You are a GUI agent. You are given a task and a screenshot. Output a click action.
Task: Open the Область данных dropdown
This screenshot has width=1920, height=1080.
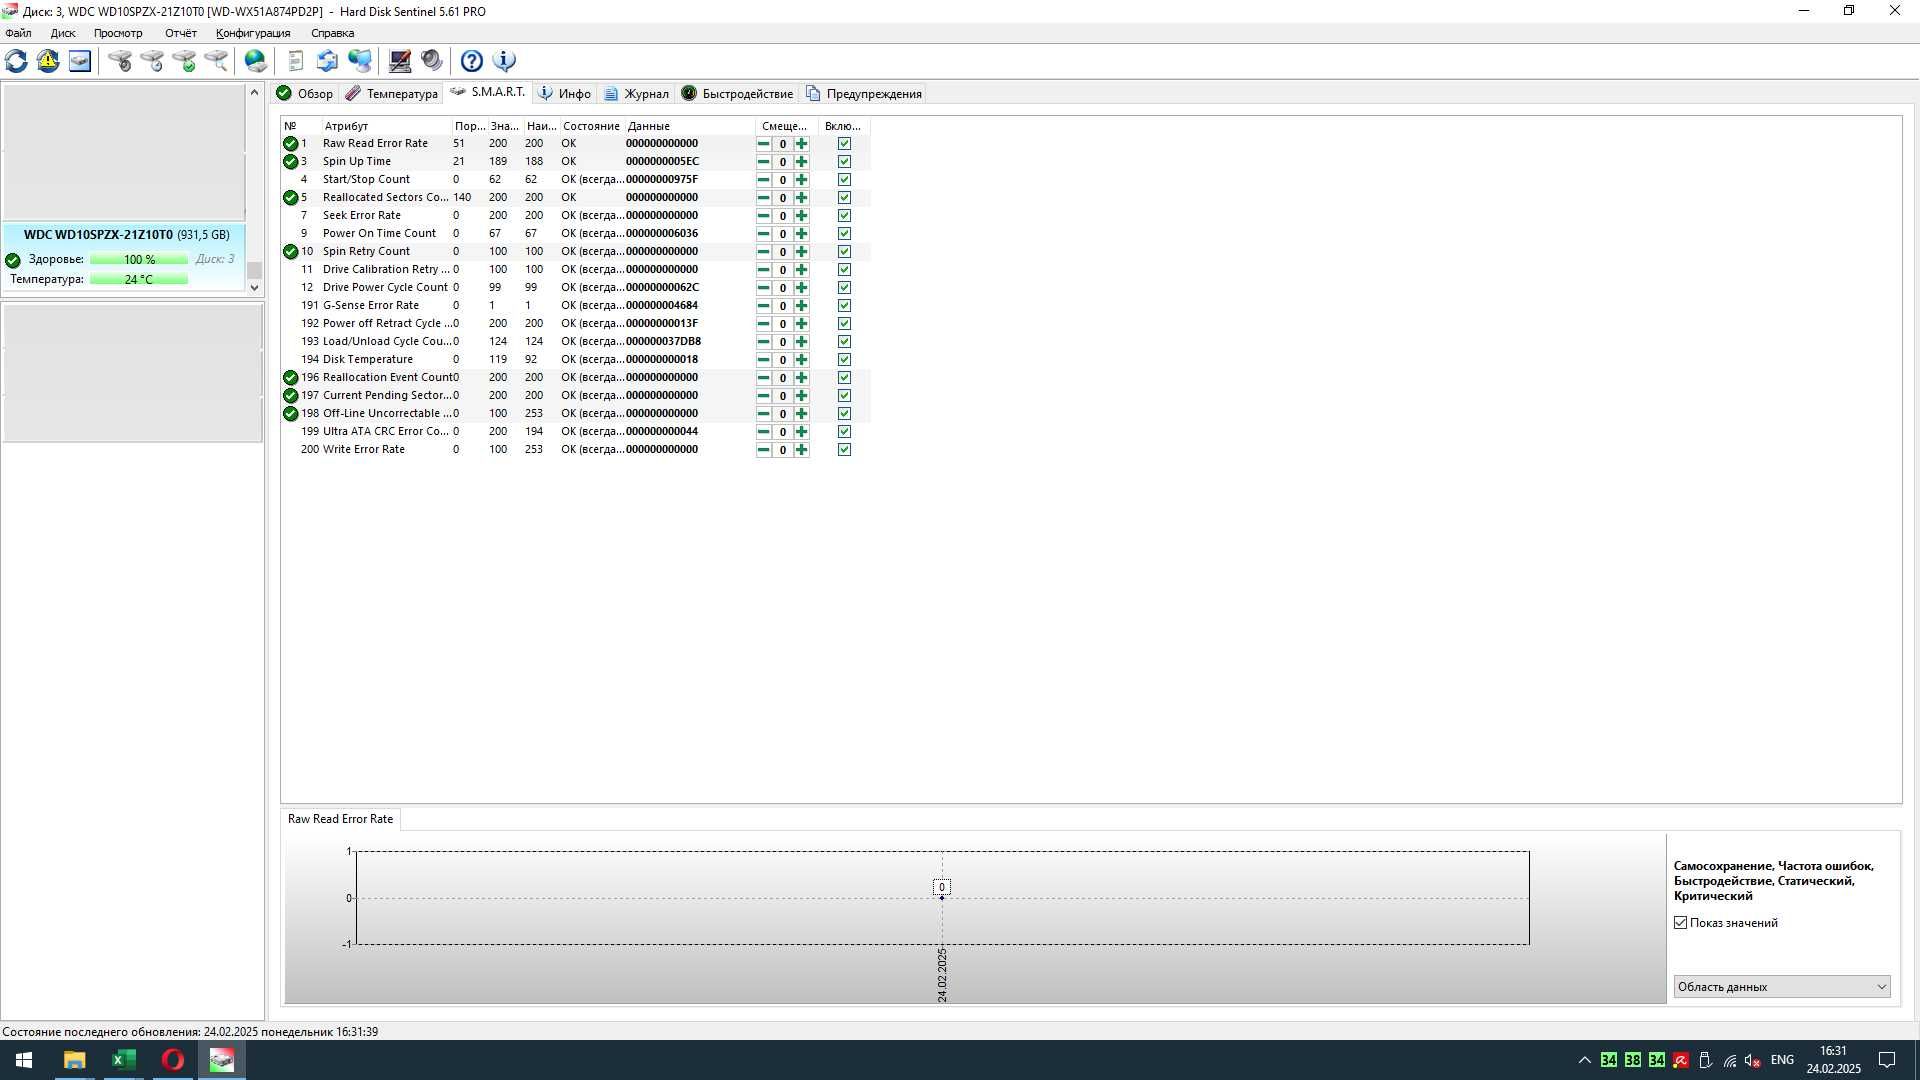click(x=1782, y=987)
